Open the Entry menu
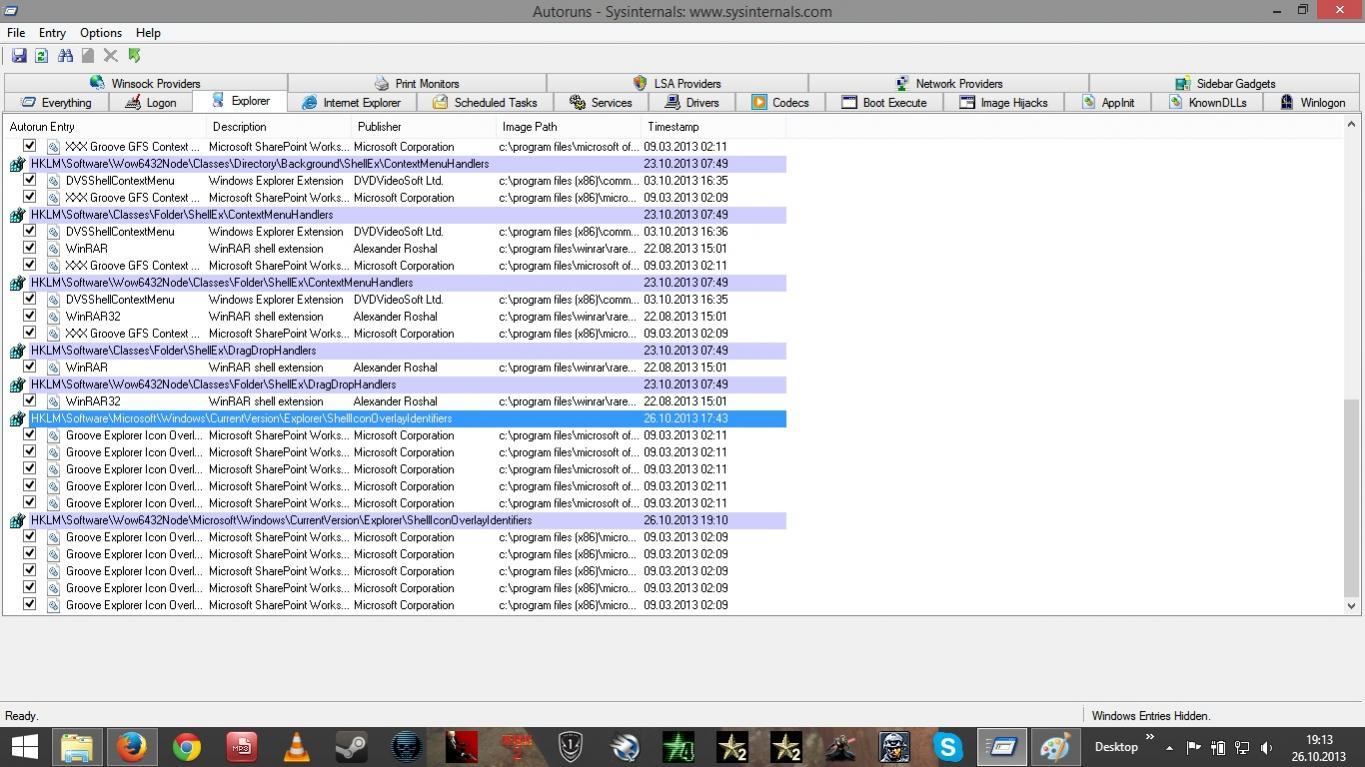Image resolution: width=1365 pixels, height=767 pixels. (x=52, y=33)
